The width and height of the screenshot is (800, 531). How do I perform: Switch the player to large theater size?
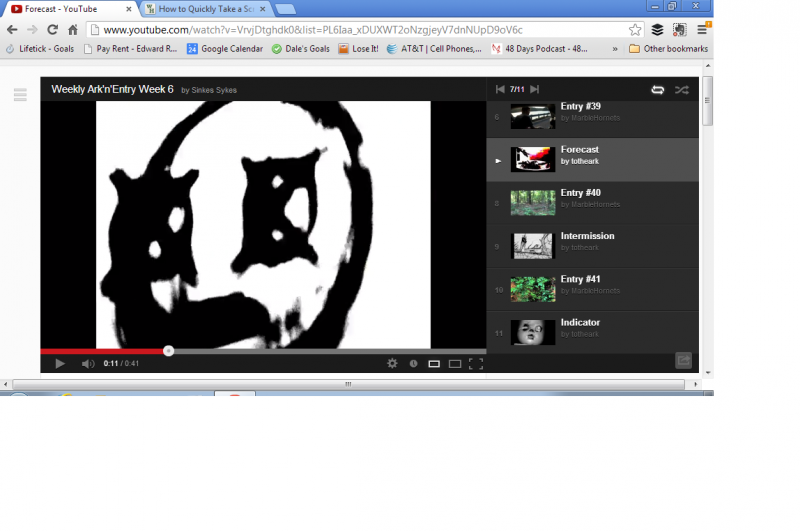[x=455, y=363]
